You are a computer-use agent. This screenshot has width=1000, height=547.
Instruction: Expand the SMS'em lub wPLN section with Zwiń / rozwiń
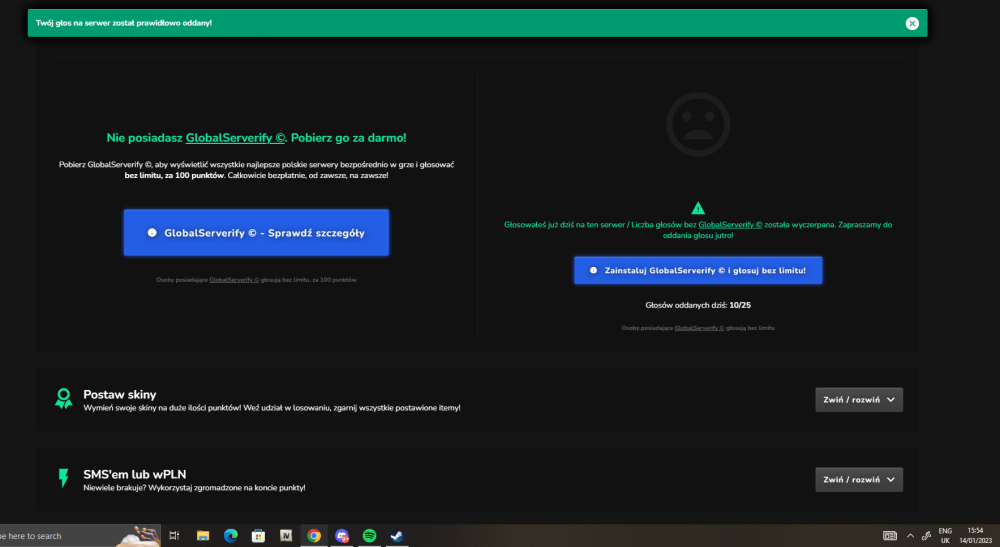click(x=859, y=479)
